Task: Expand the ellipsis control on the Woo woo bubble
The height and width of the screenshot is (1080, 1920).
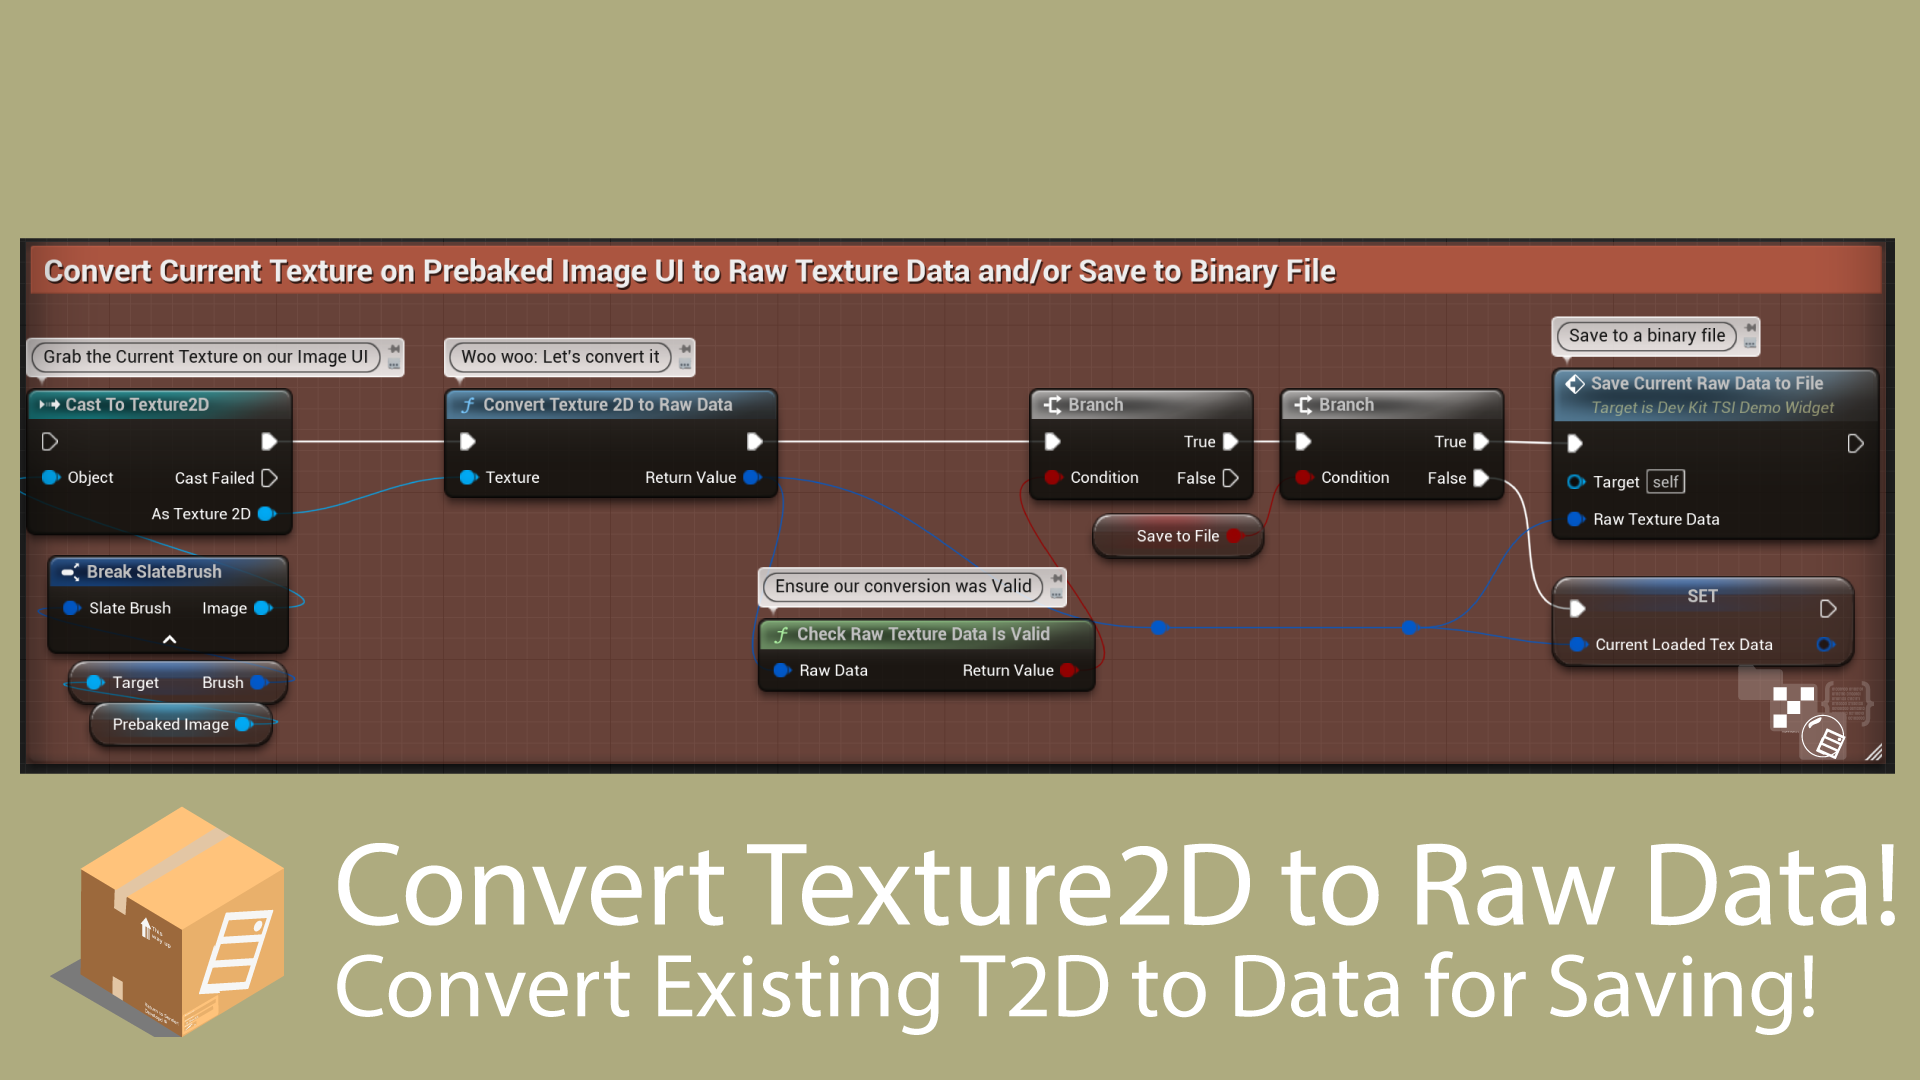Action: (684, 365)
